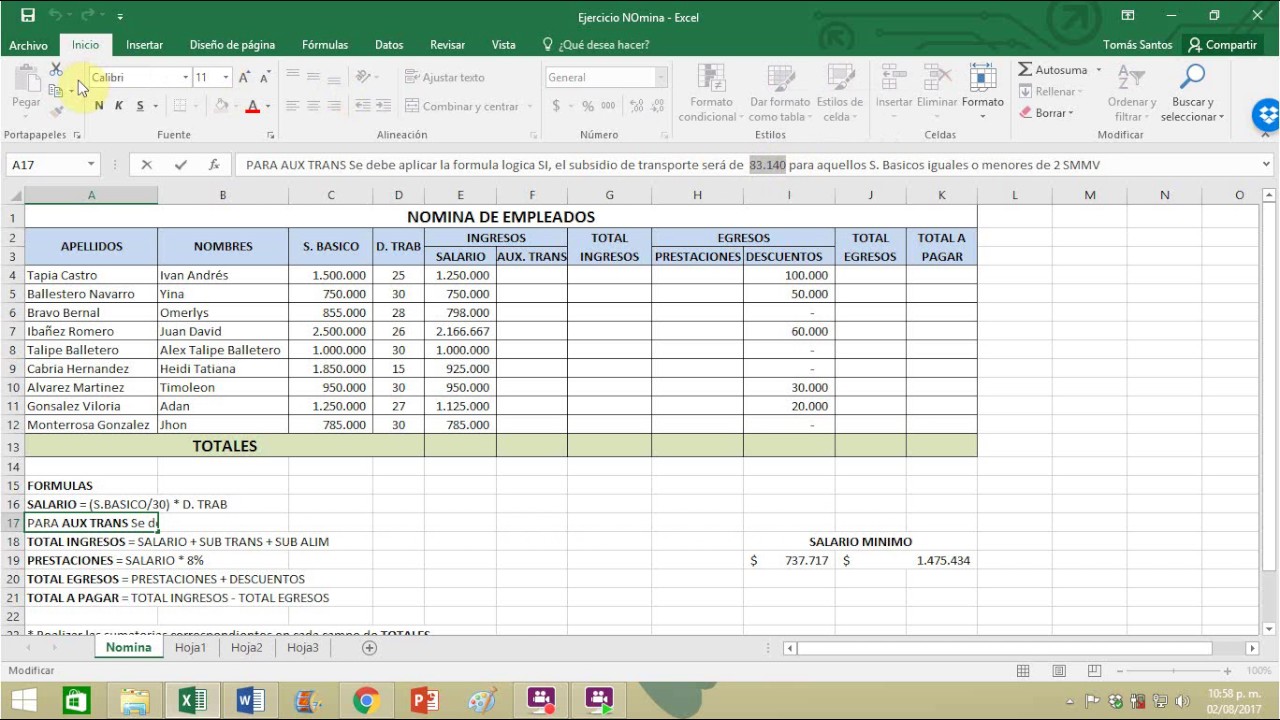This screenshot has width=1280, height=720.
Task: Toggle Underline S formatting
Action: 140,106
